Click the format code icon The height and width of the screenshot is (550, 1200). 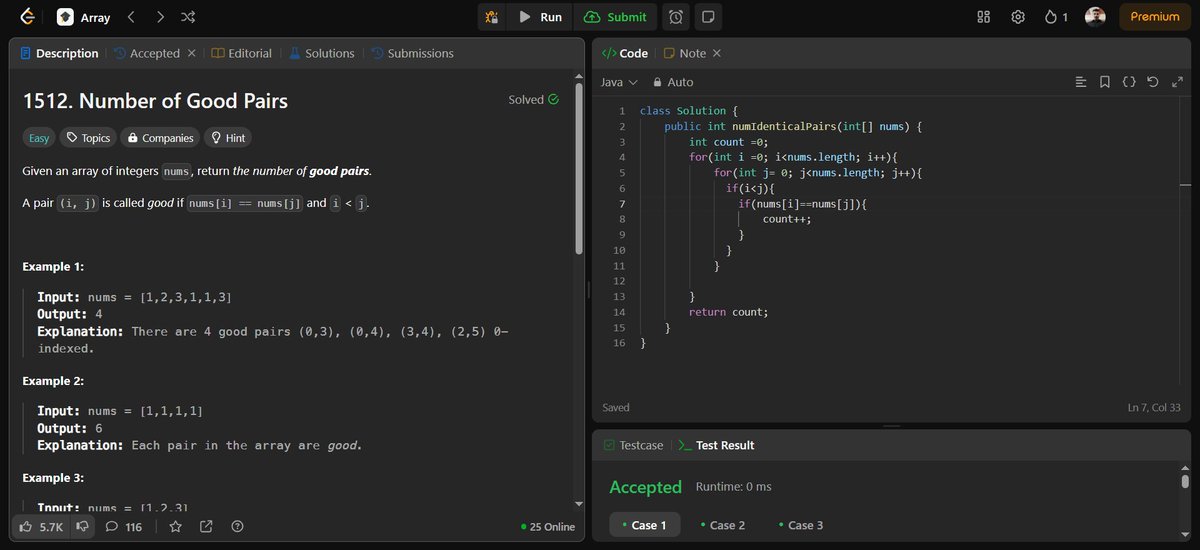(1080, 82)
